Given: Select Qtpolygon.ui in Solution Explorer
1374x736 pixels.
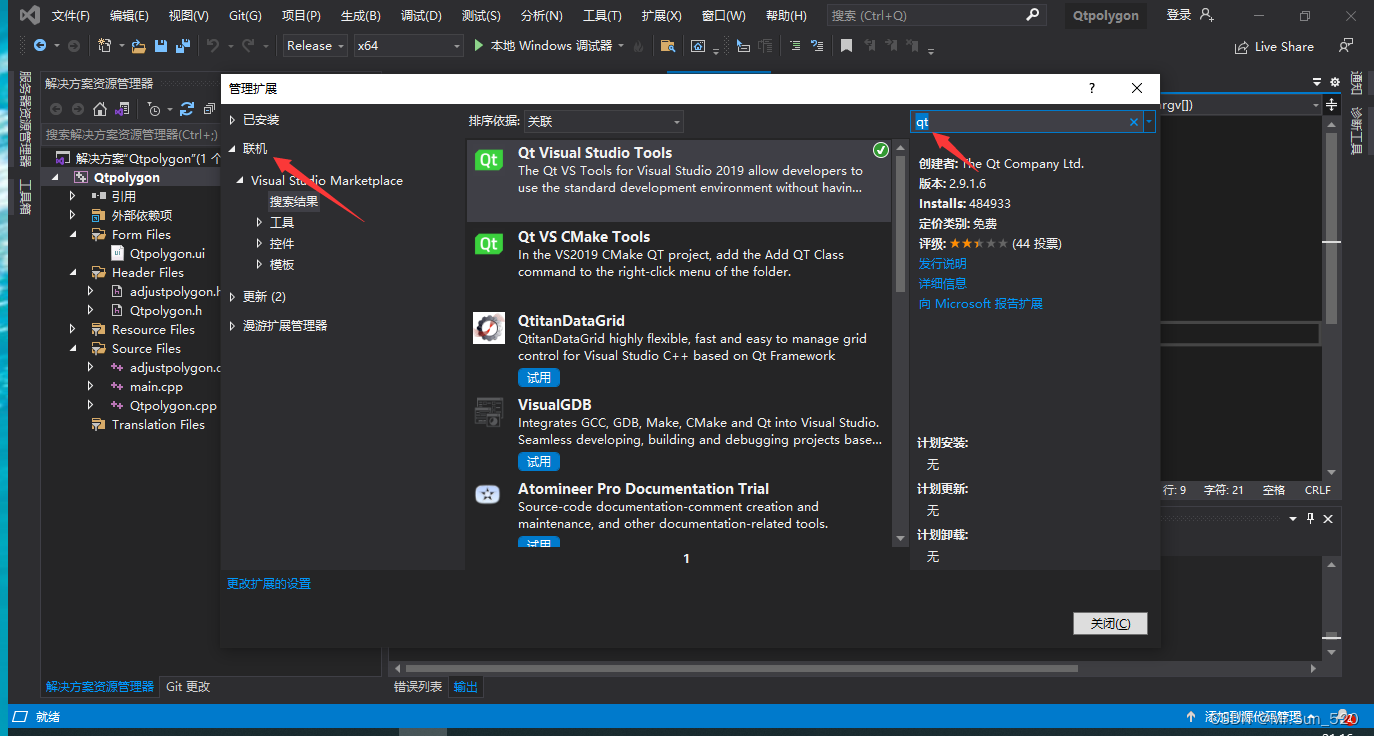Looking at the screenshot, I should point(167,254).
